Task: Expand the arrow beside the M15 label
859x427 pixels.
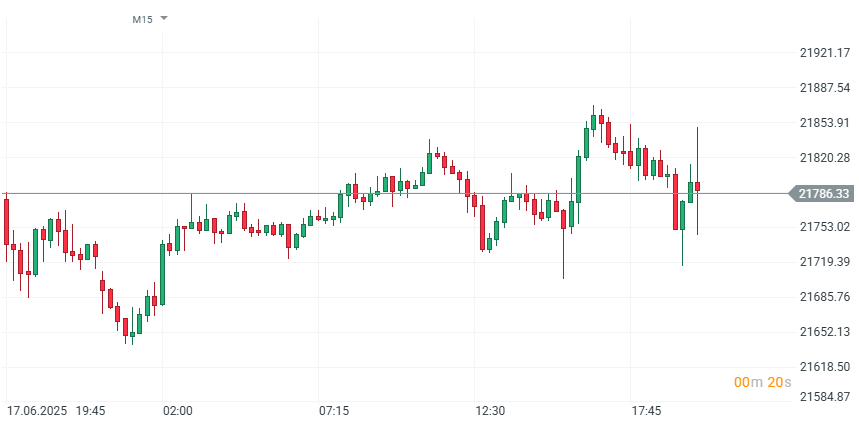Action: coord(164,18)
